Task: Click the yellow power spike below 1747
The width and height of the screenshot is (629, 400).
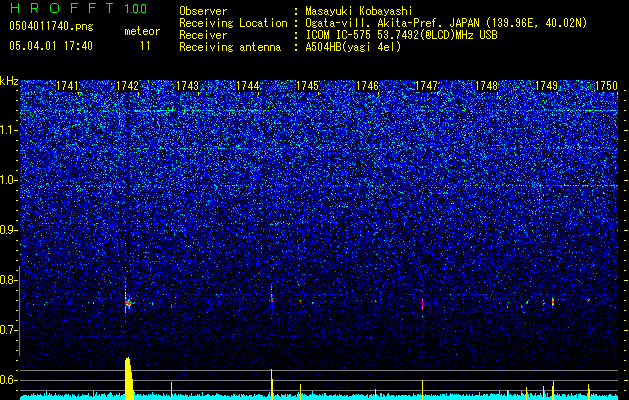Action: click(x=422, y=389)
